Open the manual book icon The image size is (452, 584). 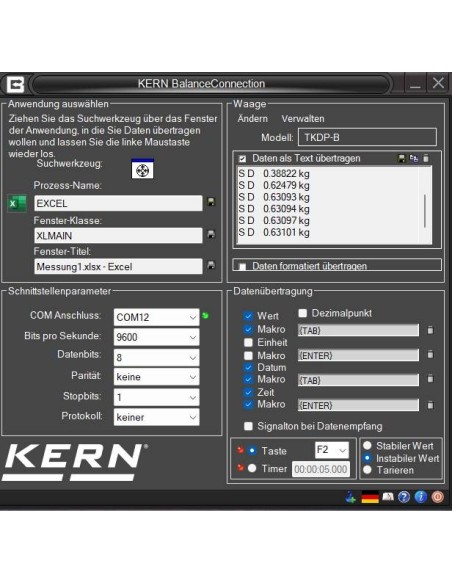pyautogui.click(x=388, y=497)
